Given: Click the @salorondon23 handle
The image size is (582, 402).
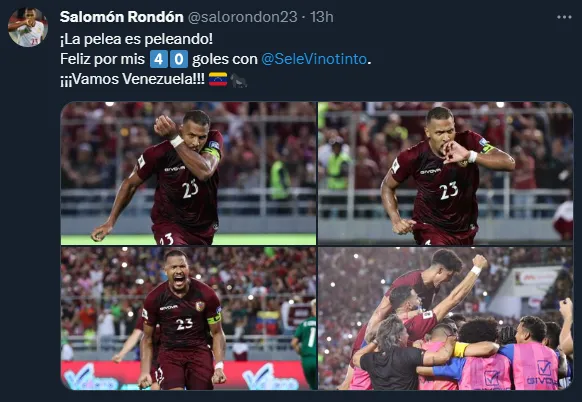Looking at the screenshot, I should point(243,17).
